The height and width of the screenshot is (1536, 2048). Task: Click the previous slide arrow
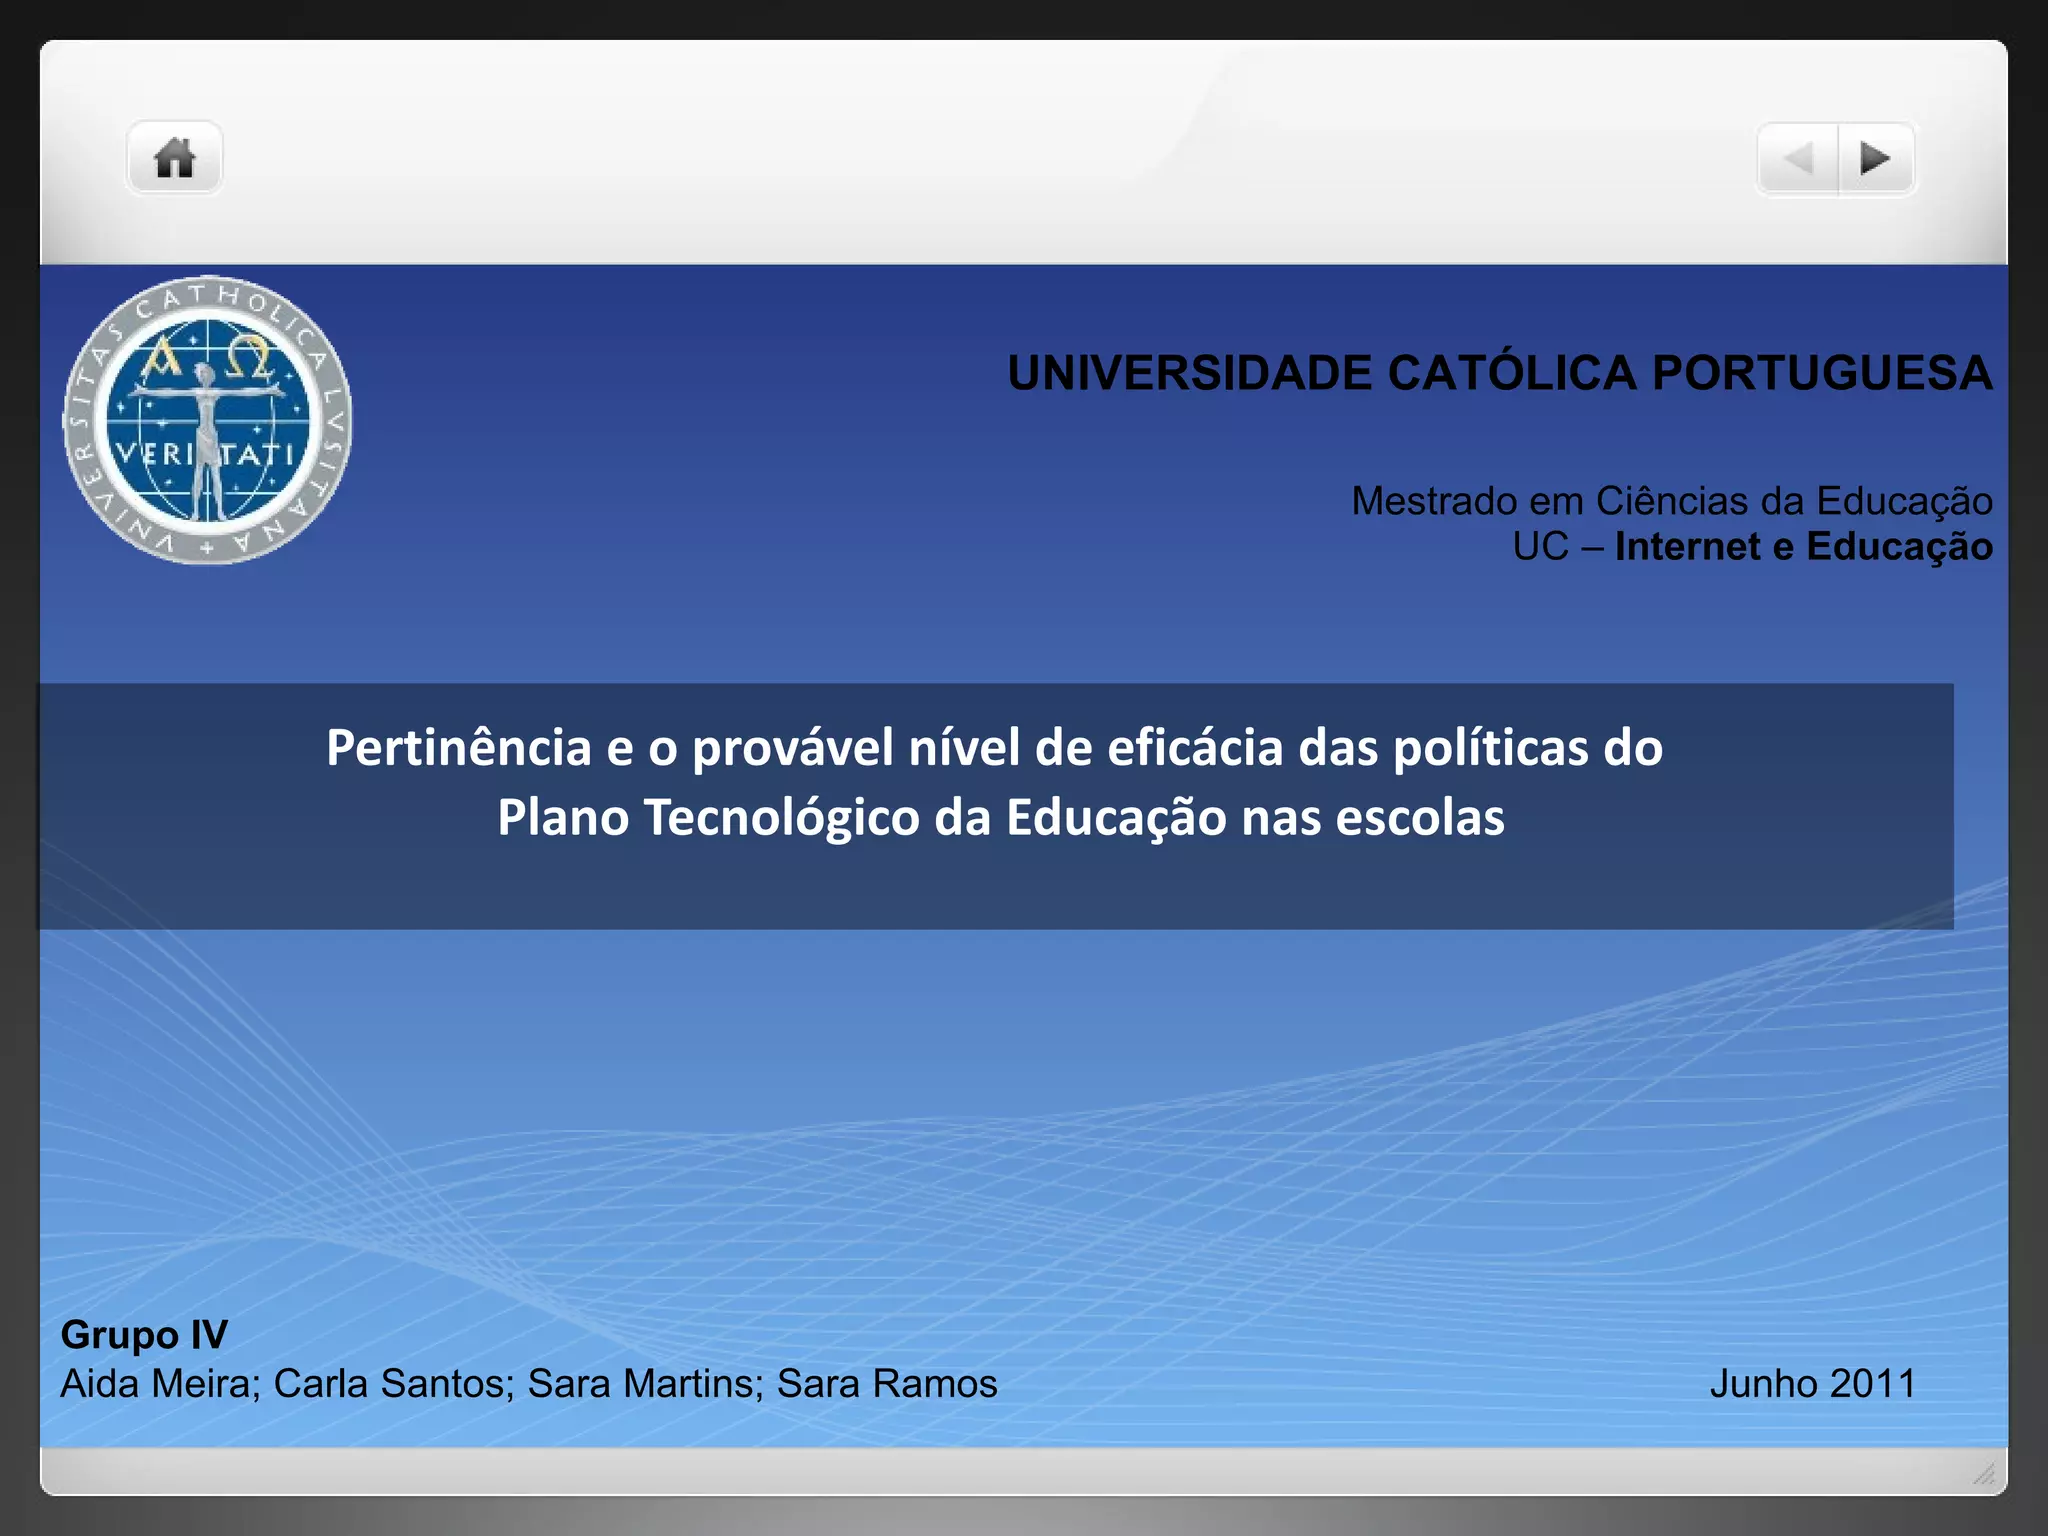coord(1798,158)
